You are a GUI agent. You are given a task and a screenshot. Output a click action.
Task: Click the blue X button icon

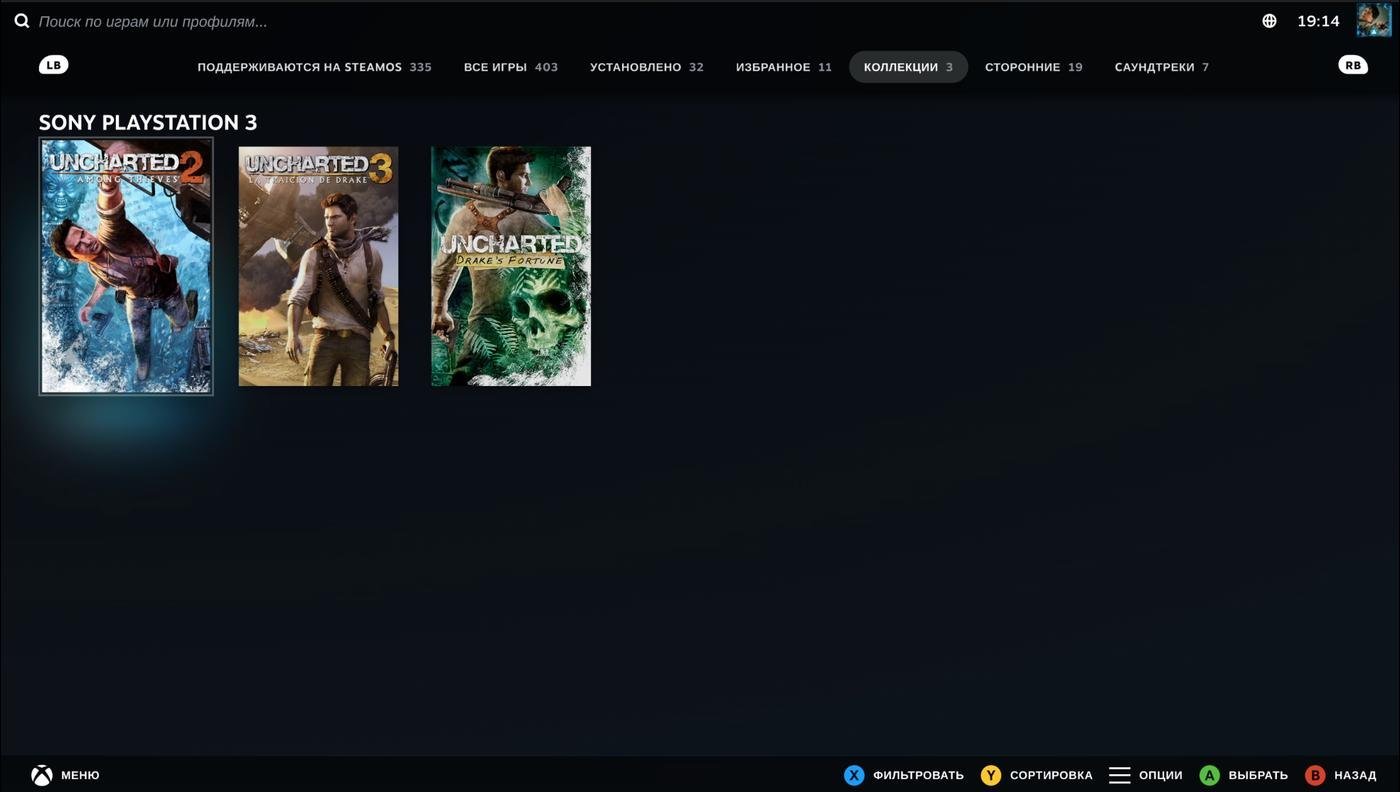pos(854,775)
